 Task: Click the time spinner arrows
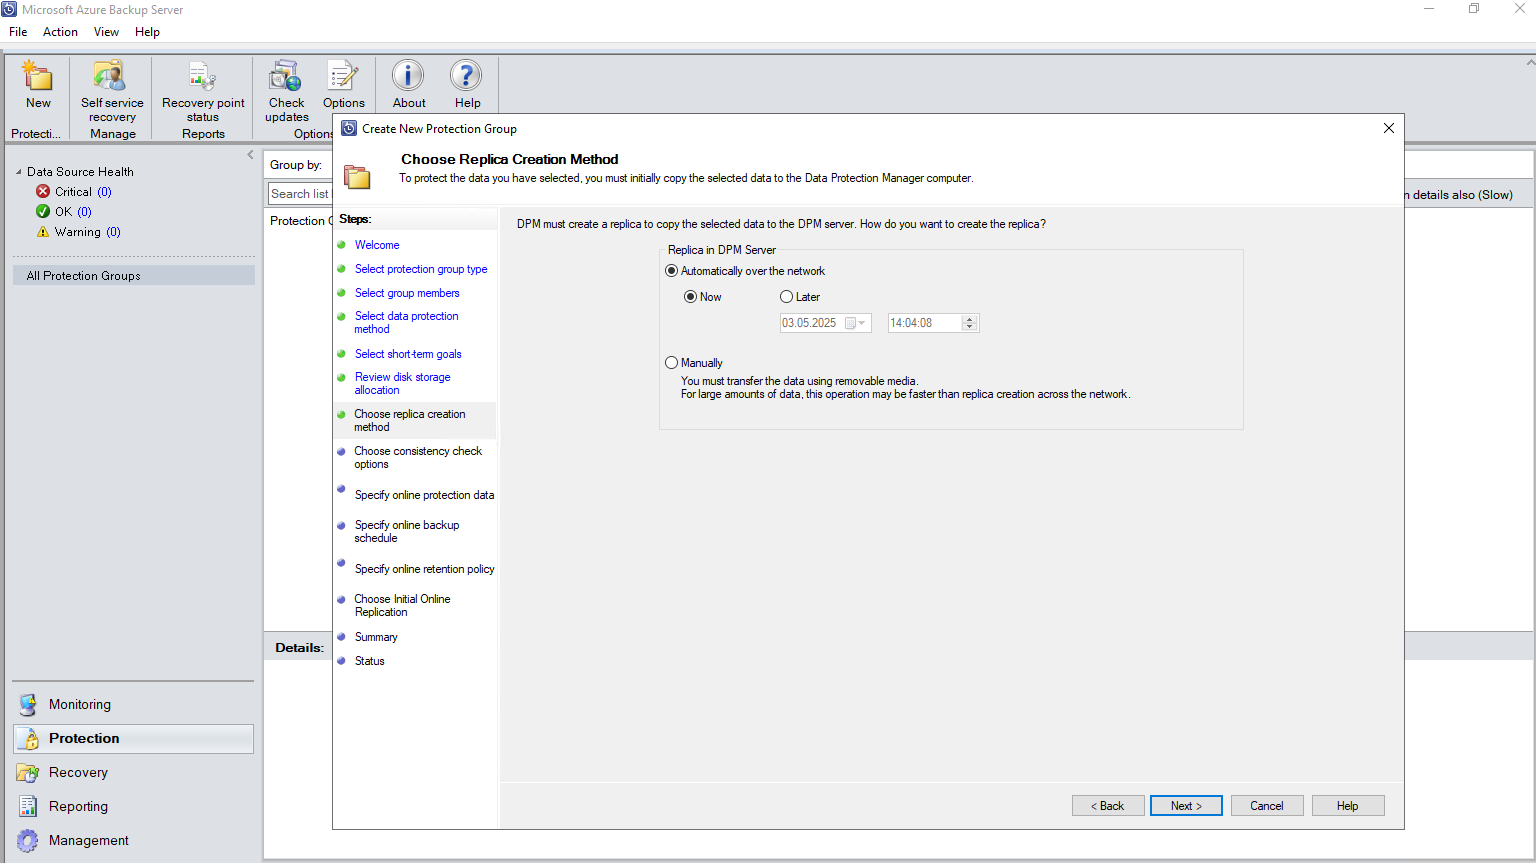click(x=968, y=323)
